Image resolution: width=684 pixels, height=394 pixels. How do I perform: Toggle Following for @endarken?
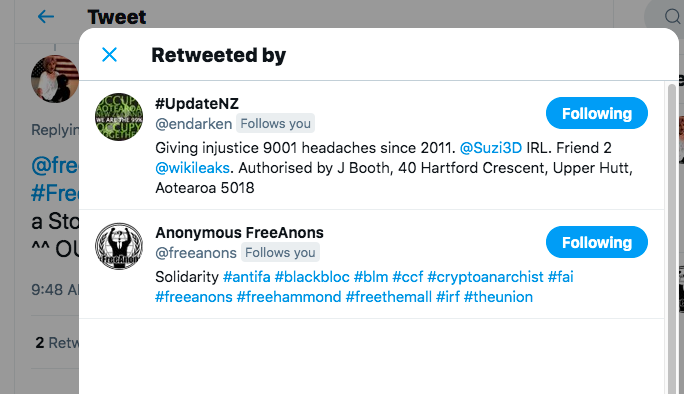(x=596, y=113)
